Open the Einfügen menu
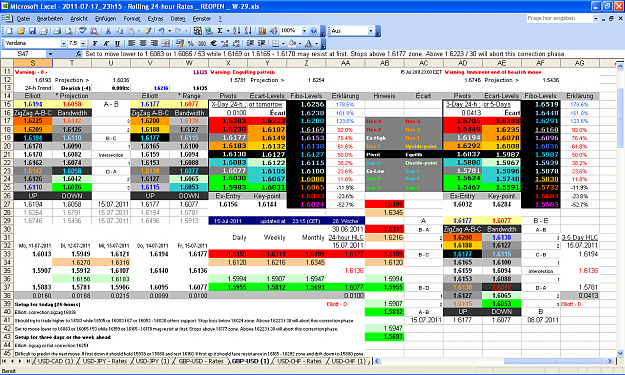 click(105, 18)
